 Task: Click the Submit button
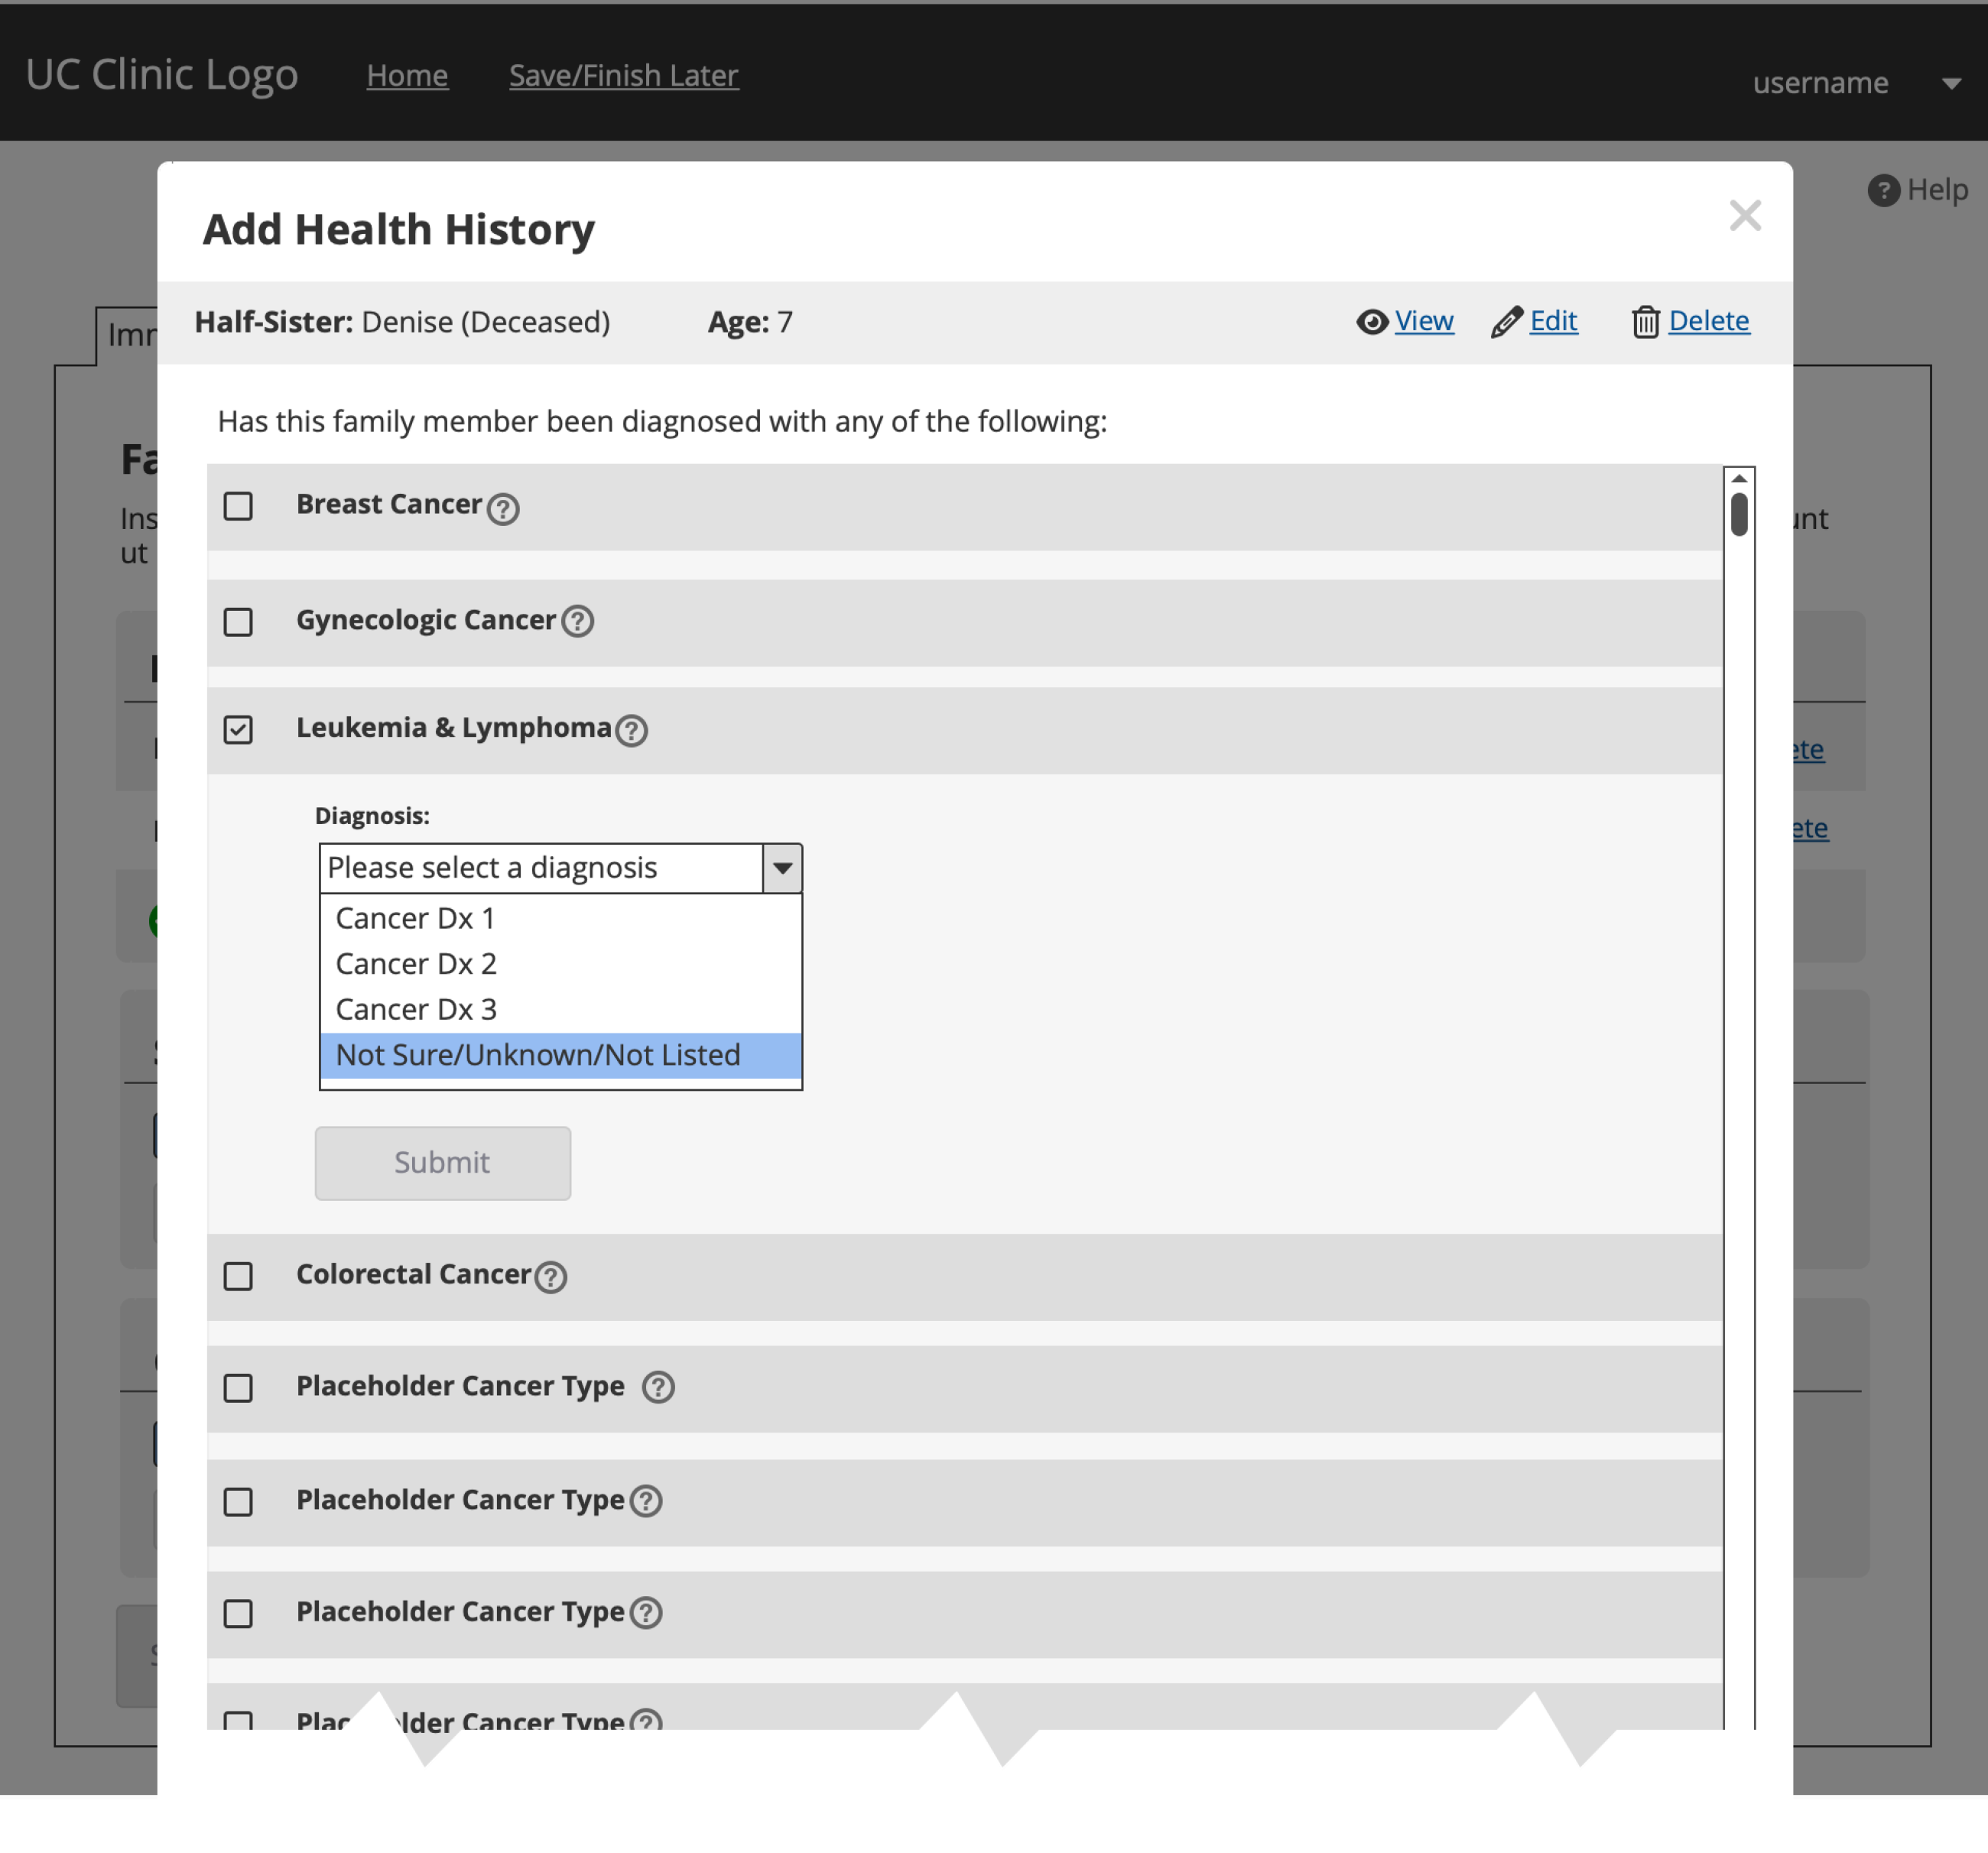(442, 1163)
